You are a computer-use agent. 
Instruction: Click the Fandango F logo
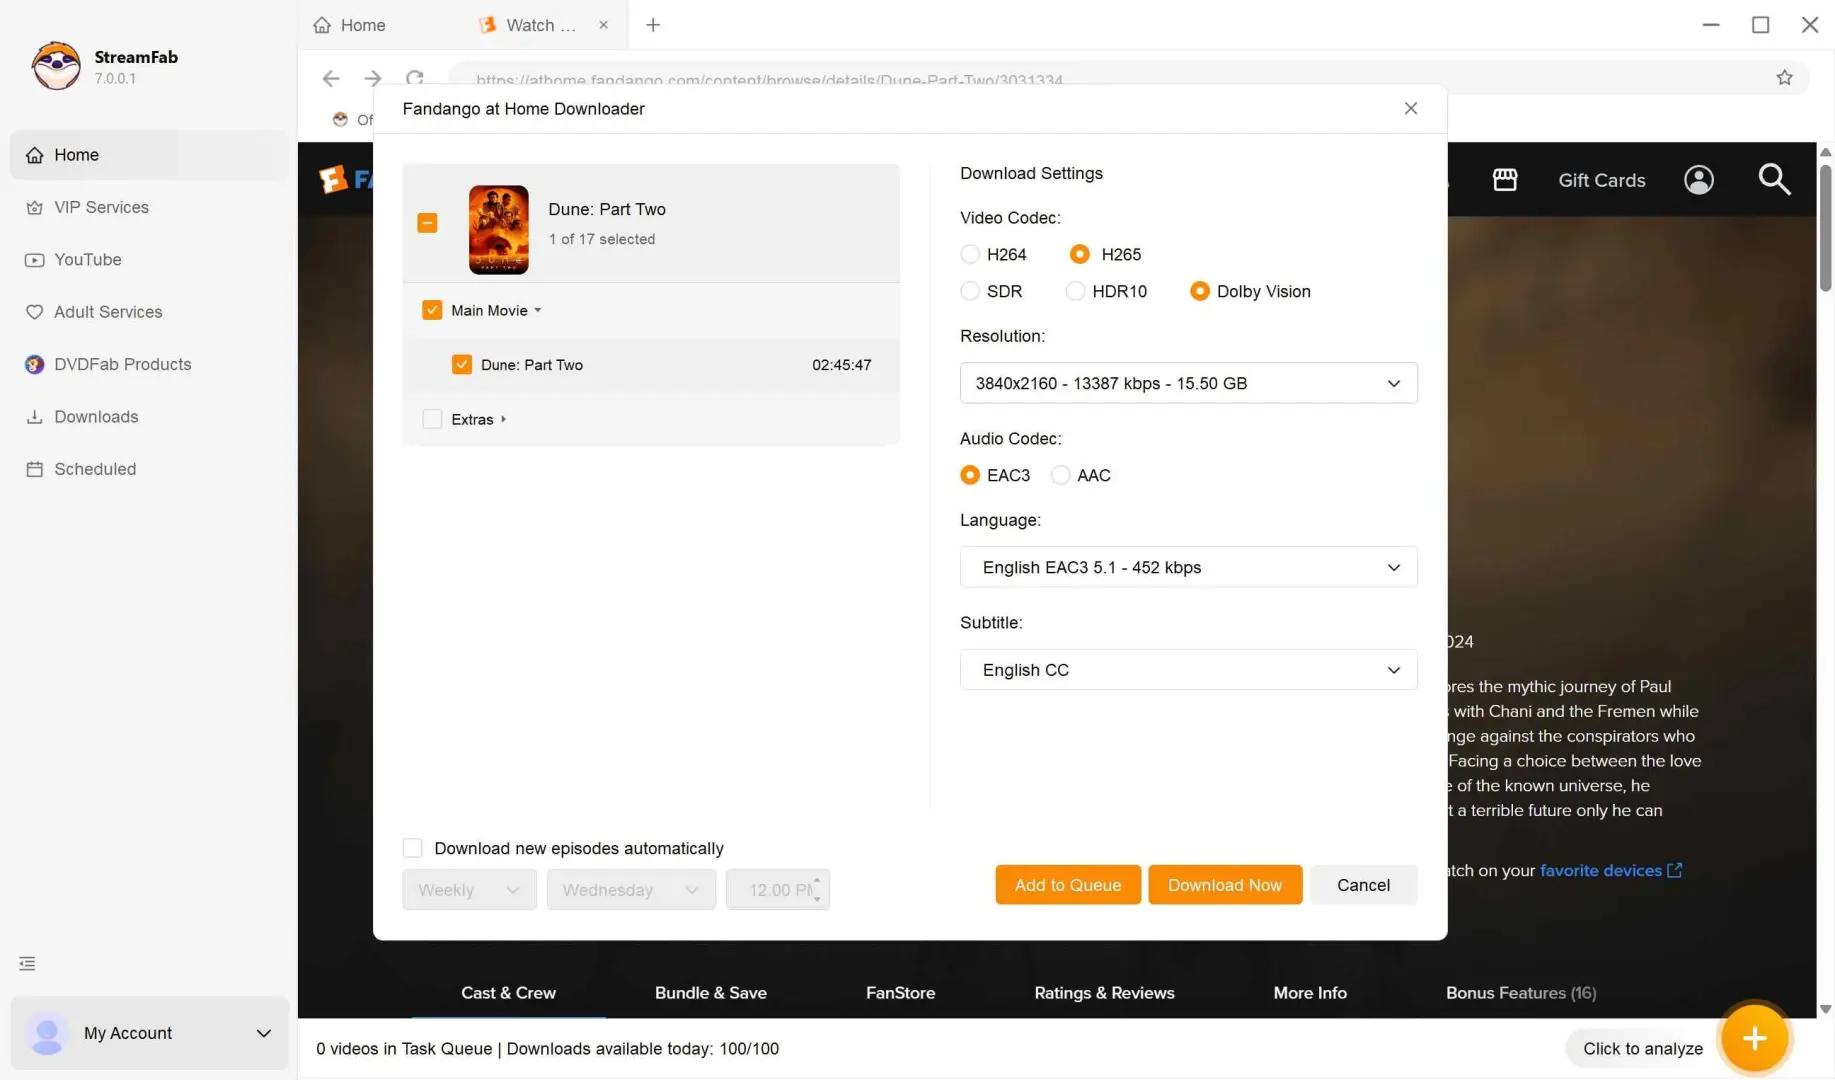[x=332, y=179]
